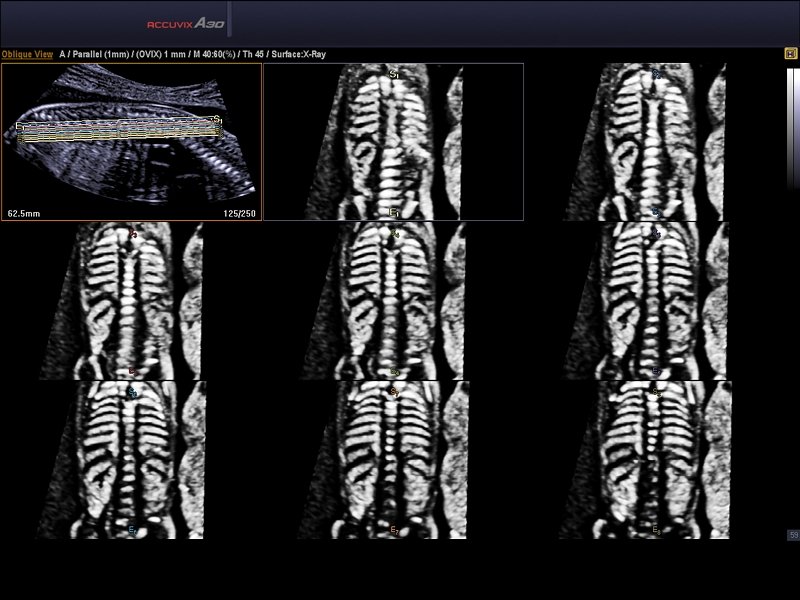Select the E marker on reference image slice lines
The height and width of the screenshot is (600, 800).
click(19, 126)
